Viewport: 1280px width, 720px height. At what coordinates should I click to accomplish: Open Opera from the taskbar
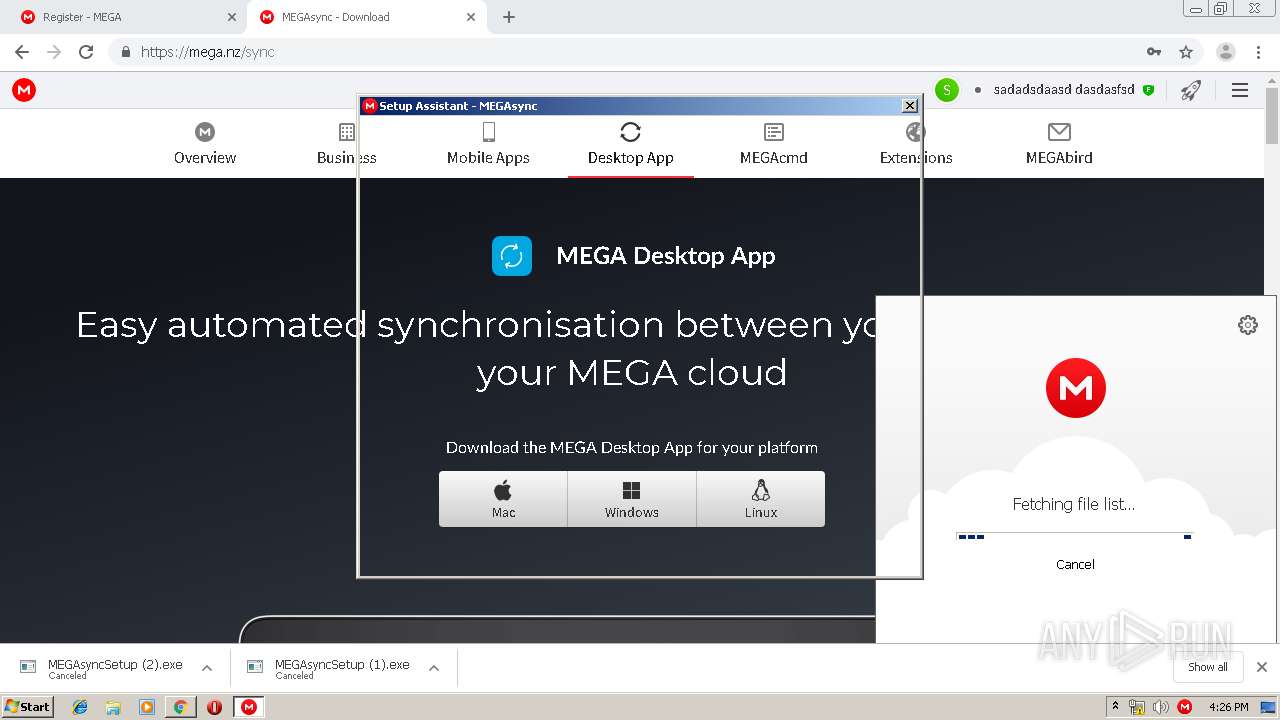pos(214,707)
